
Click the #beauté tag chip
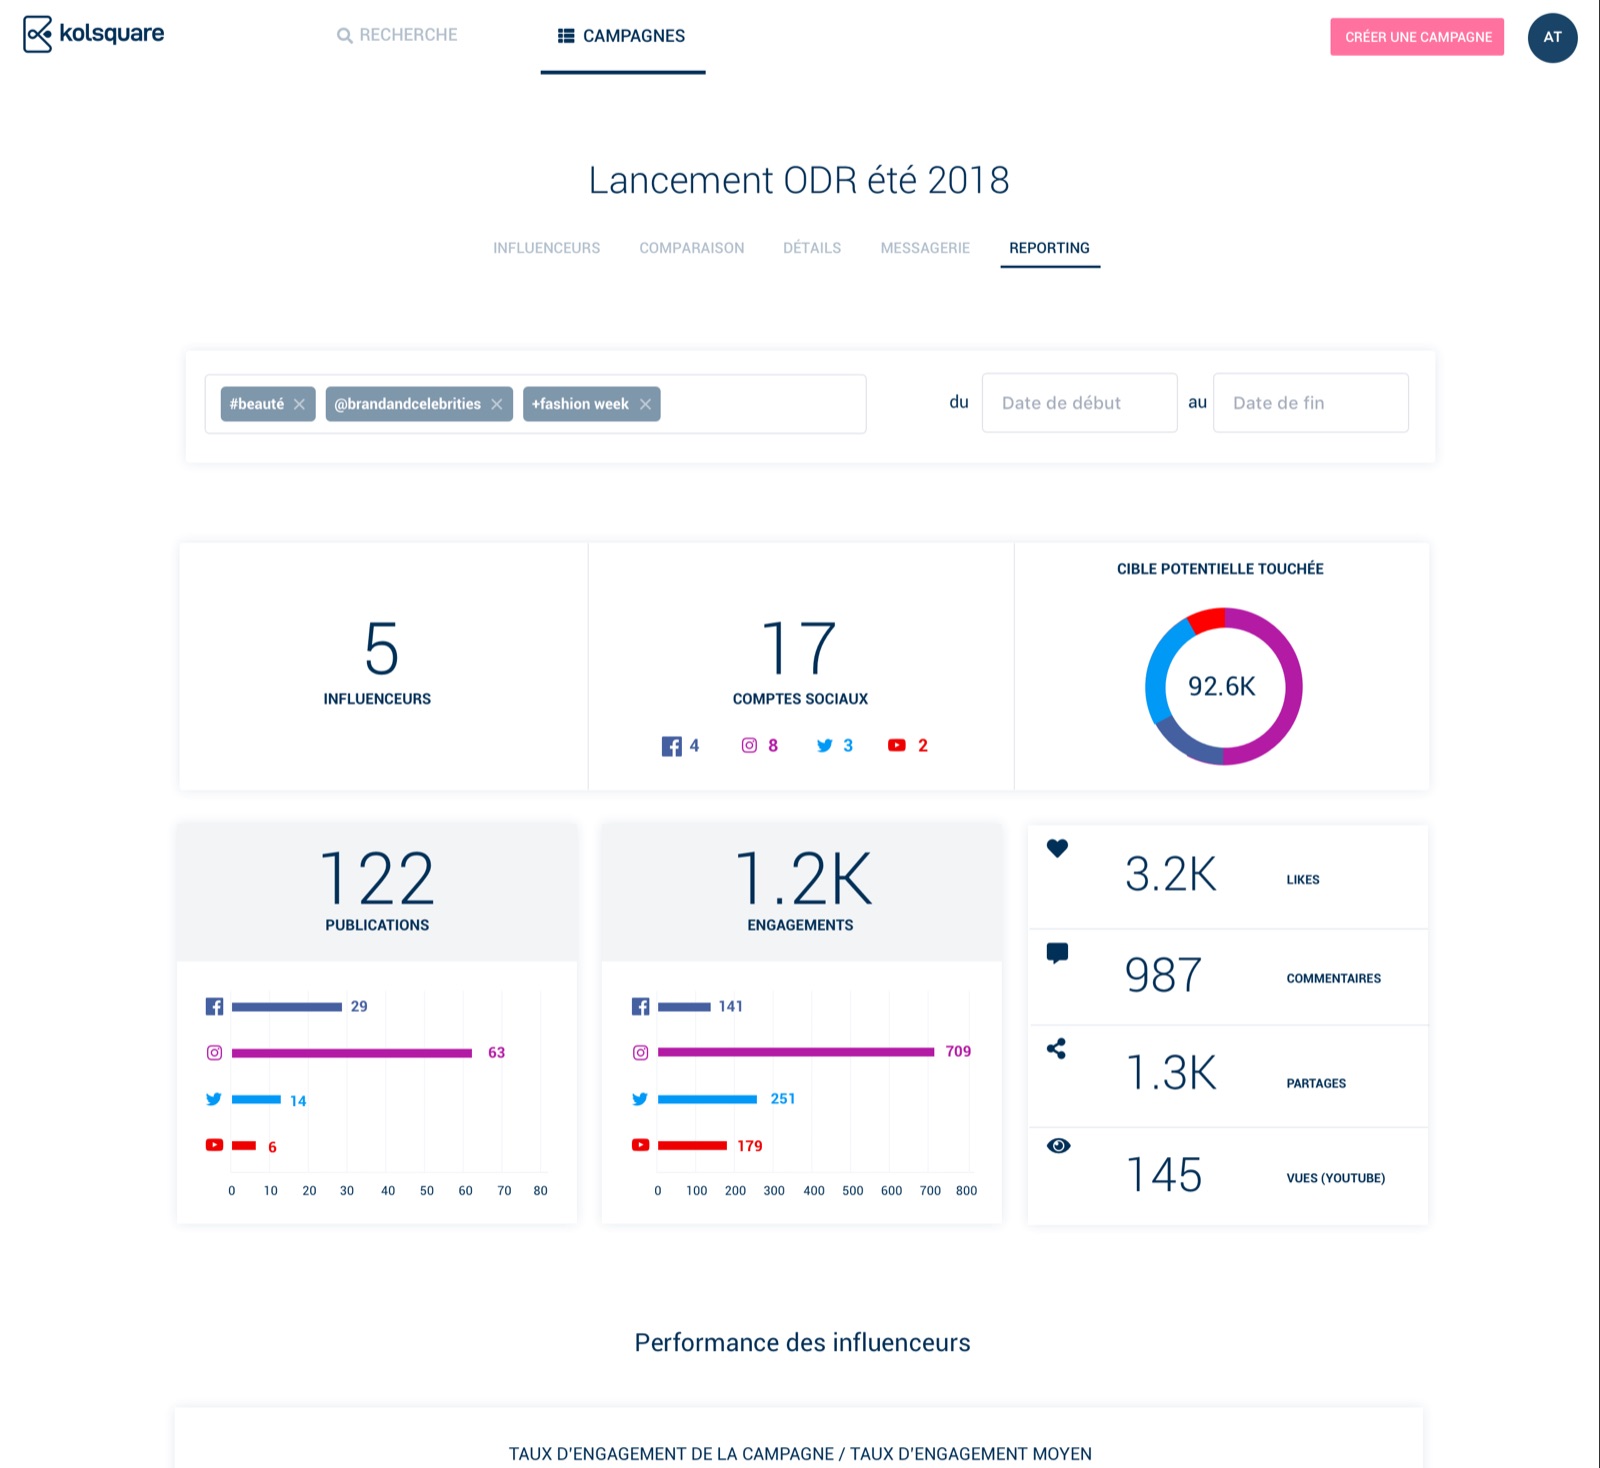coord(267,404)
